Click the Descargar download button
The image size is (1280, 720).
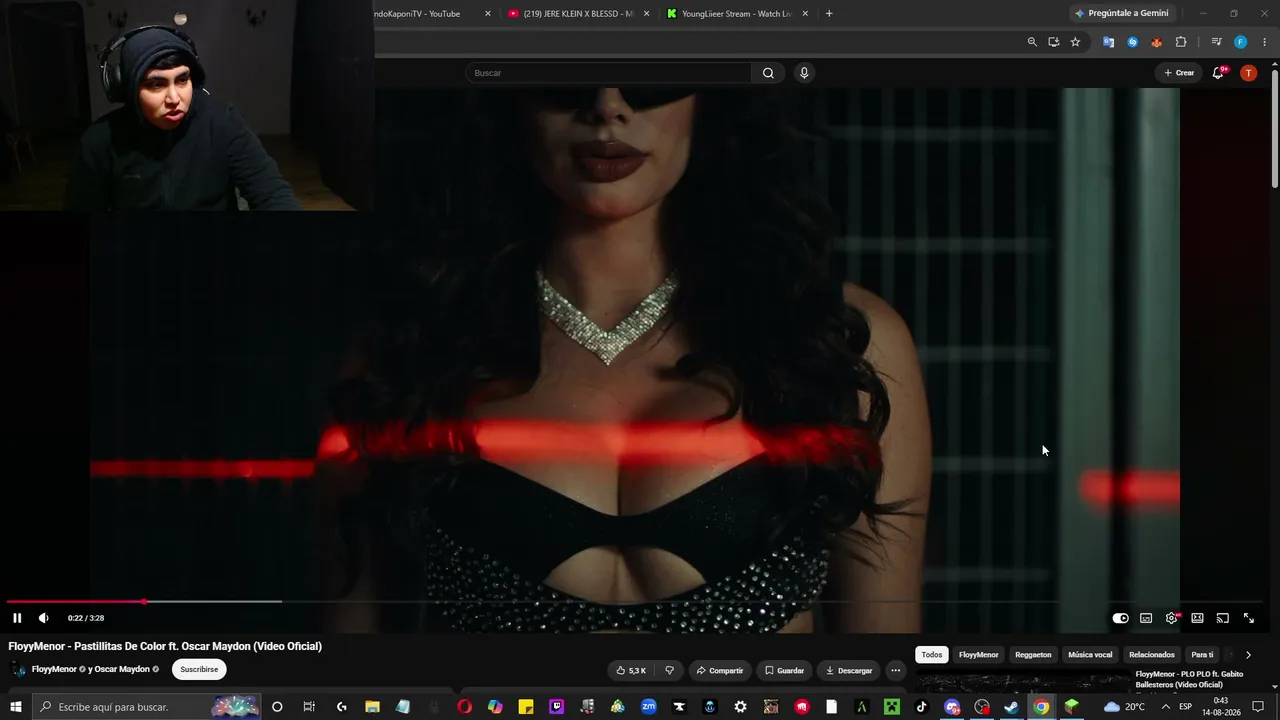click(848, 670)
